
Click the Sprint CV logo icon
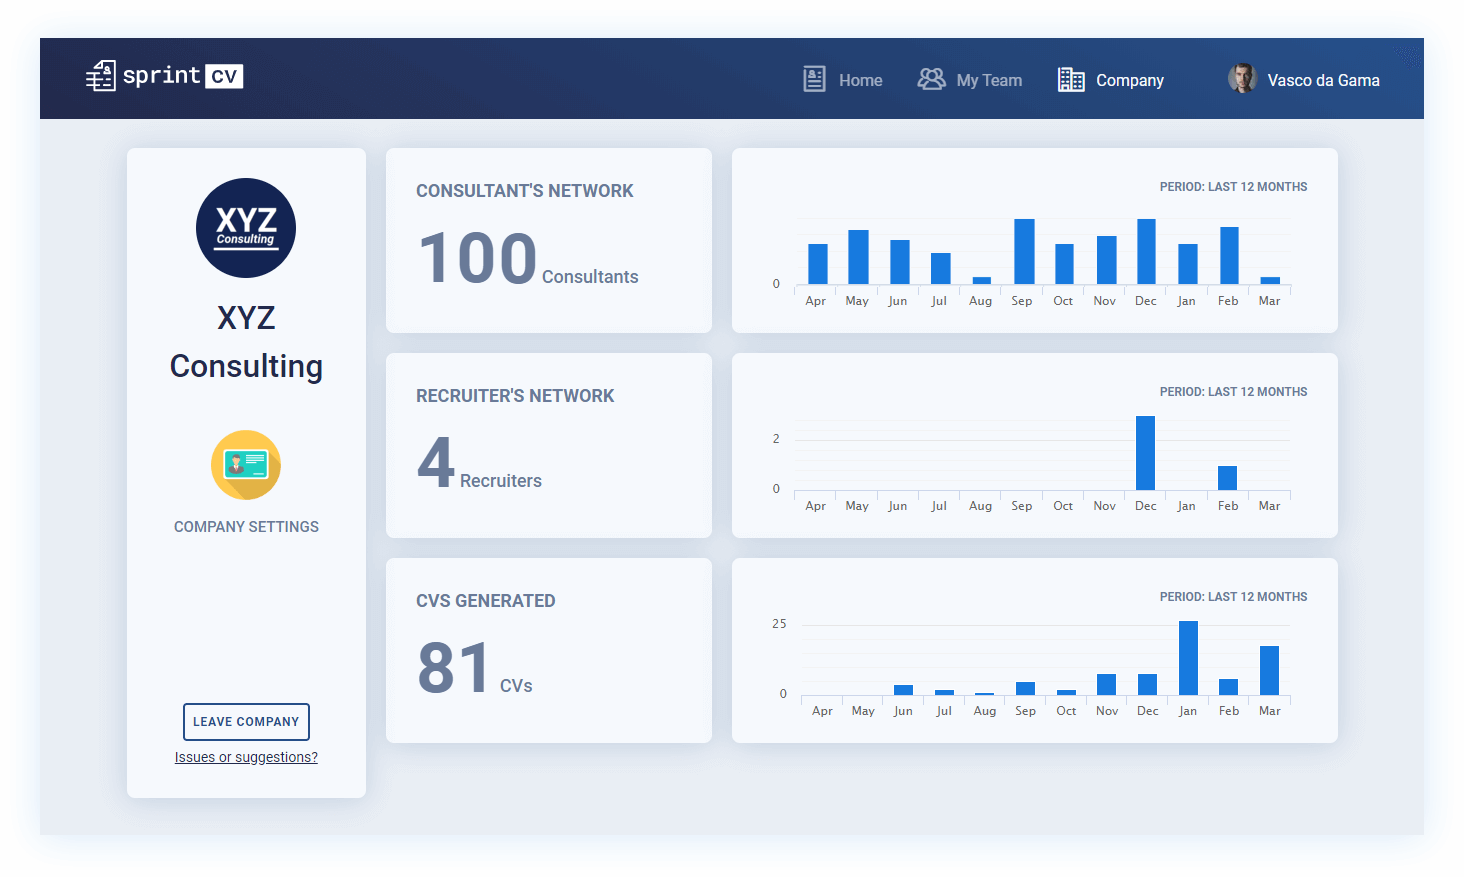[101, 76]
